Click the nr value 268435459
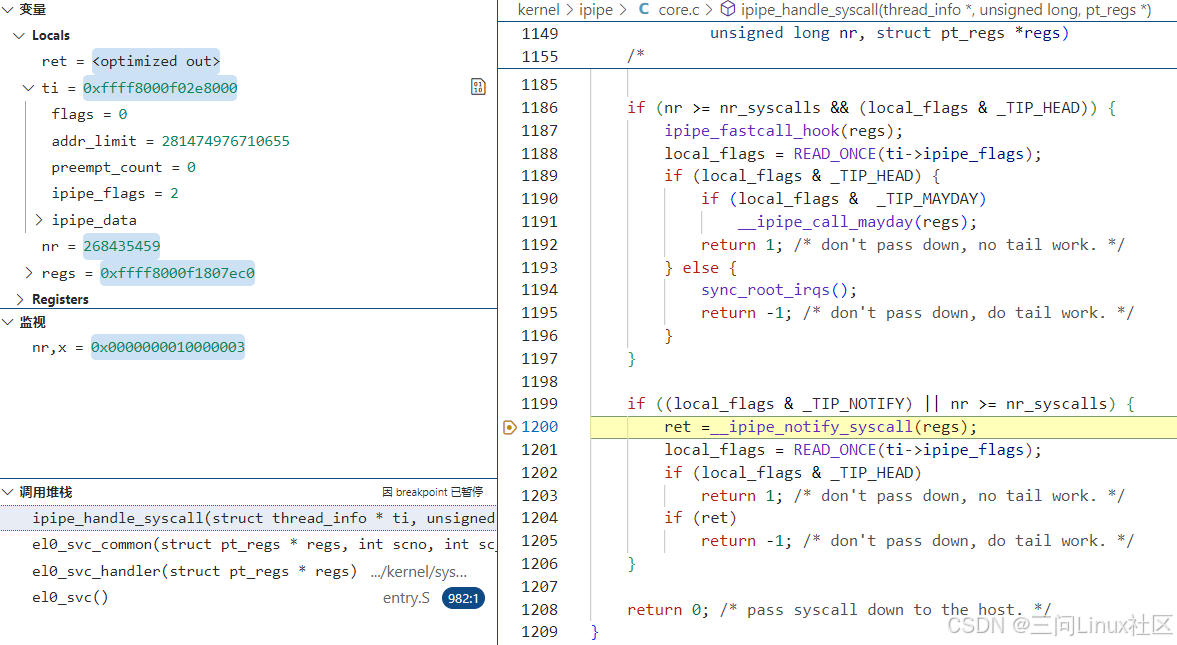This screenshot has width=1177, height=645. coord(122,246)
